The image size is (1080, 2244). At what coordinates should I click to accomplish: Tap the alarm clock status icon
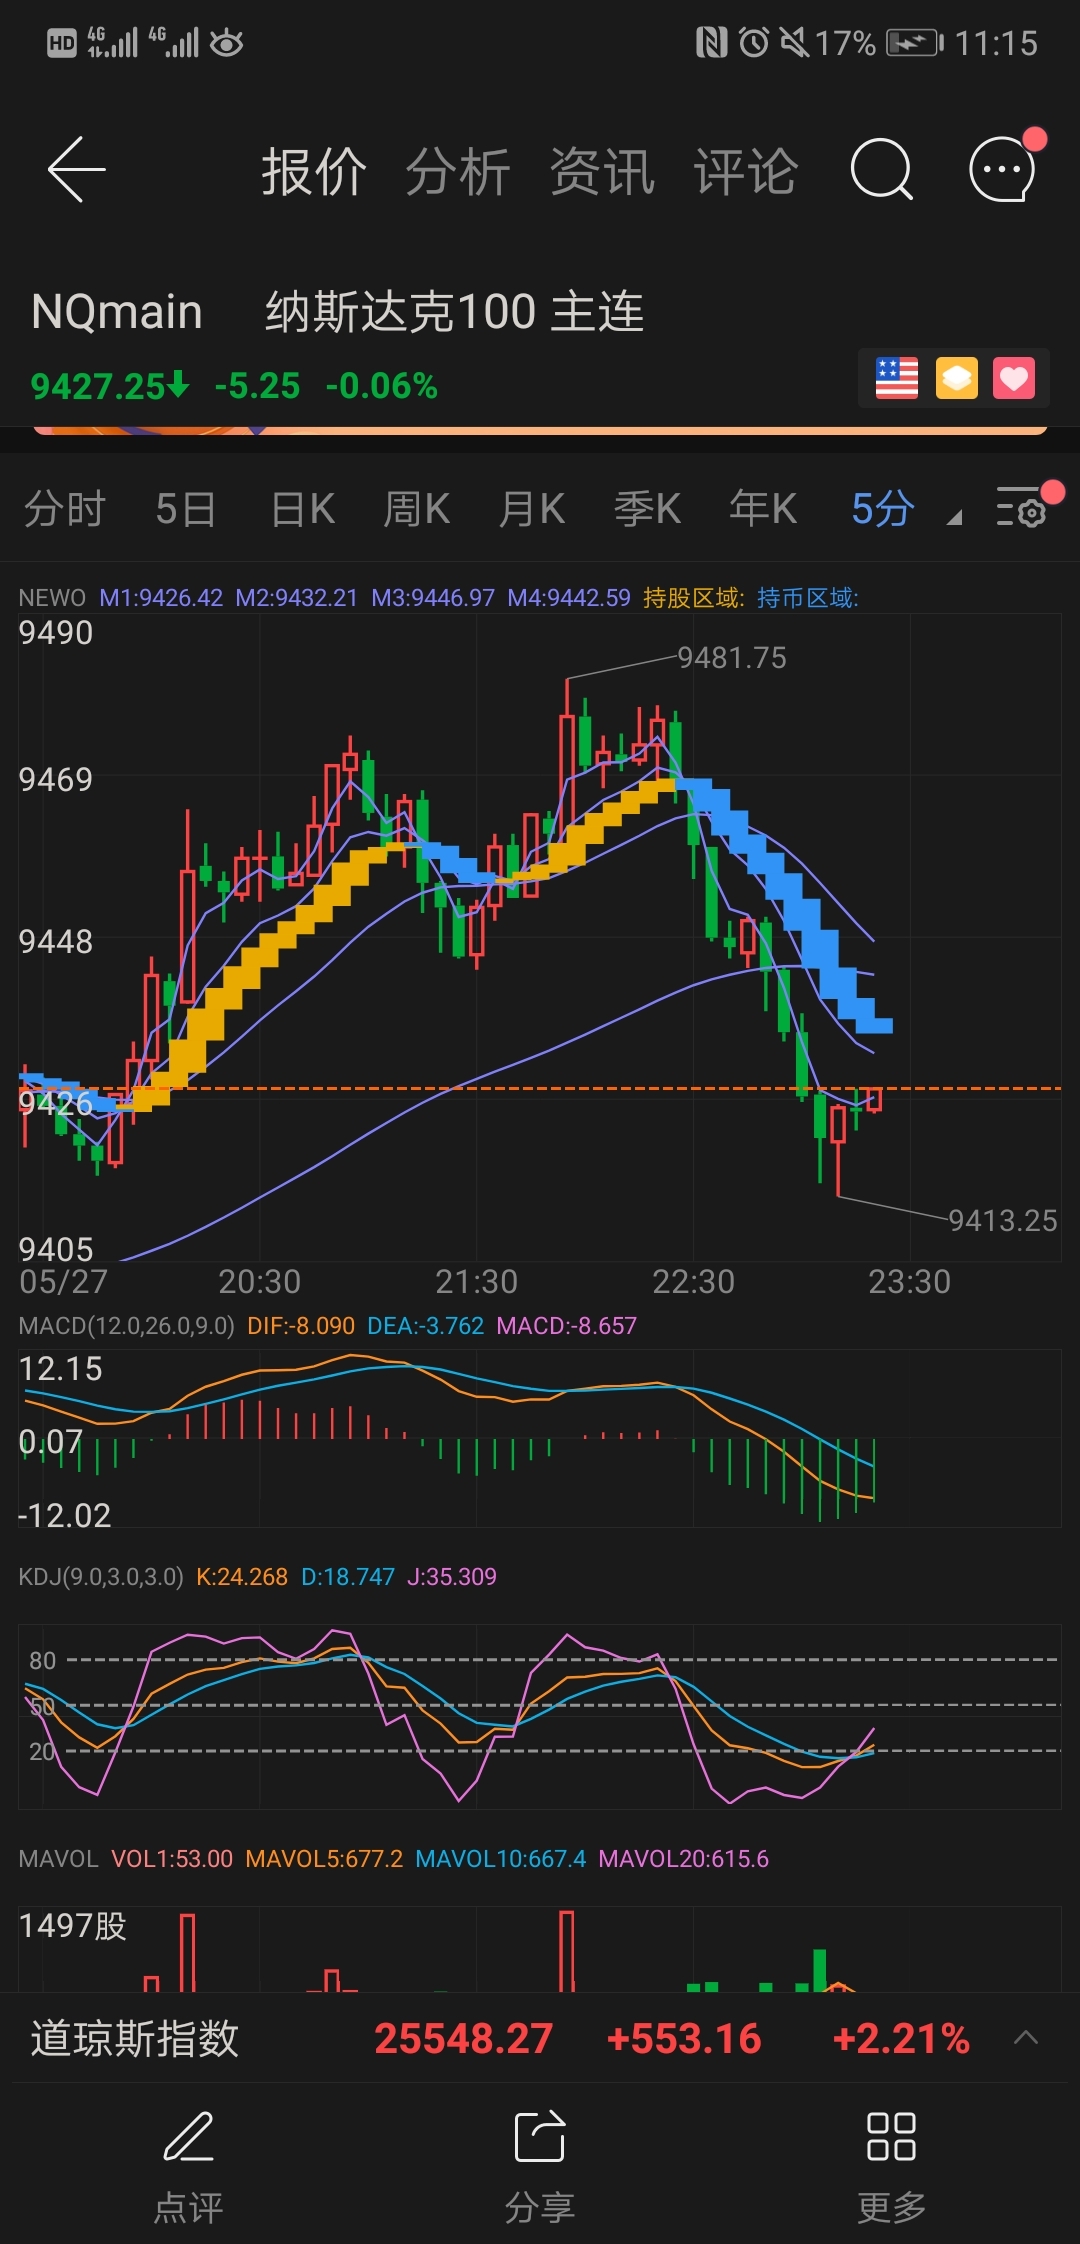(754, 42)
